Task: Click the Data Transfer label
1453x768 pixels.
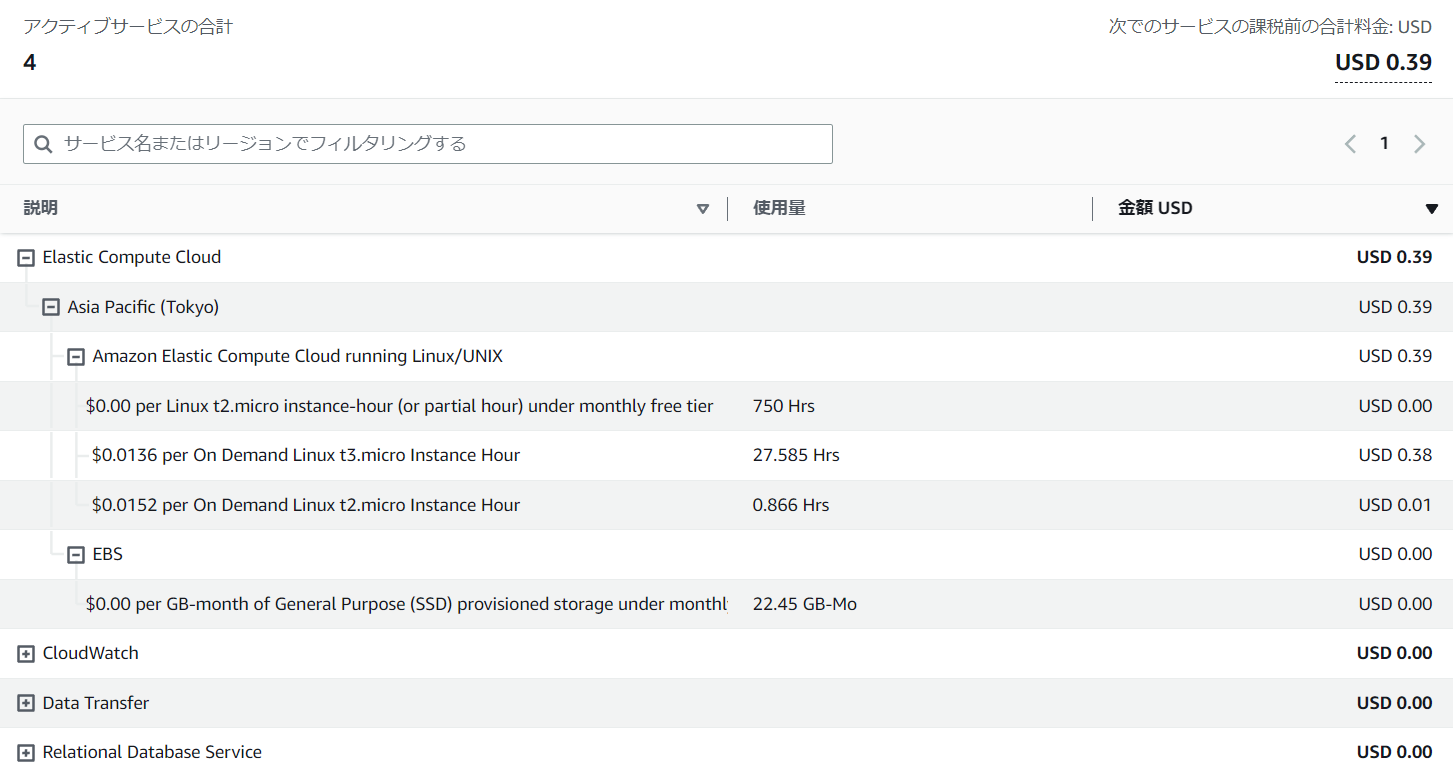Action: pyautogui.click(x=96, y=703)
